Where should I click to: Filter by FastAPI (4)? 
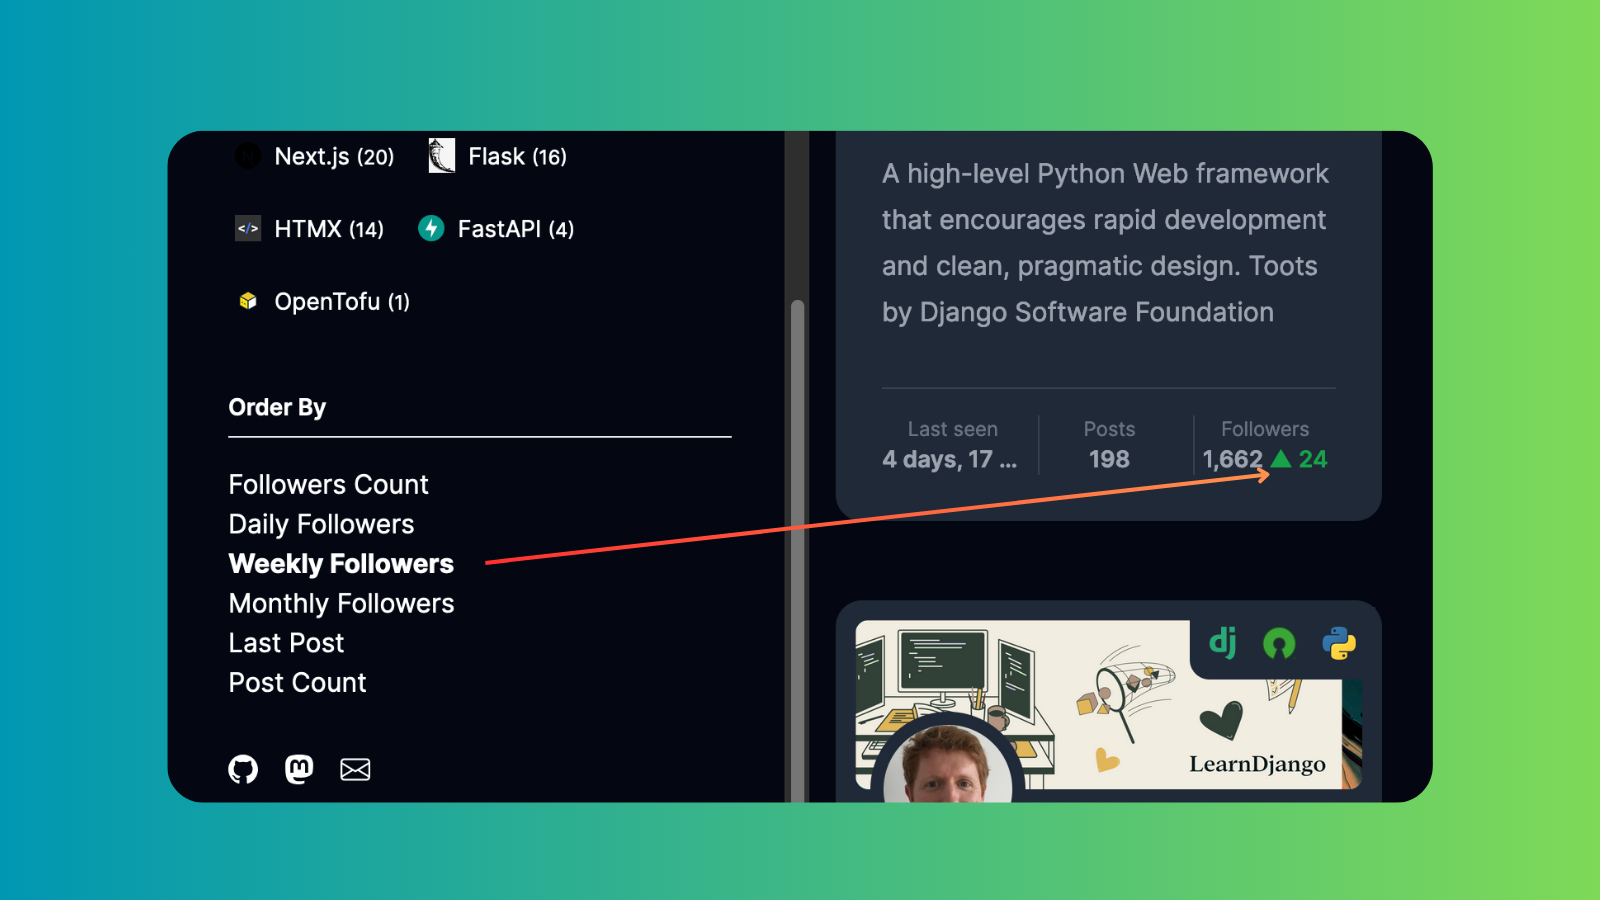pos(516,229)
